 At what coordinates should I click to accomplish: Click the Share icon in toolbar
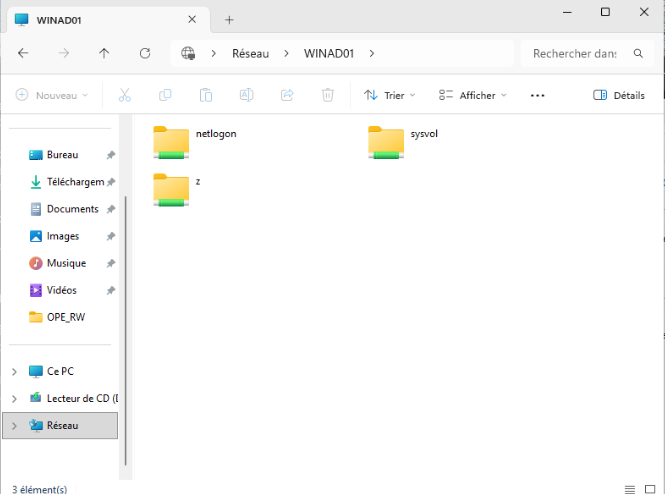point(287,95)
